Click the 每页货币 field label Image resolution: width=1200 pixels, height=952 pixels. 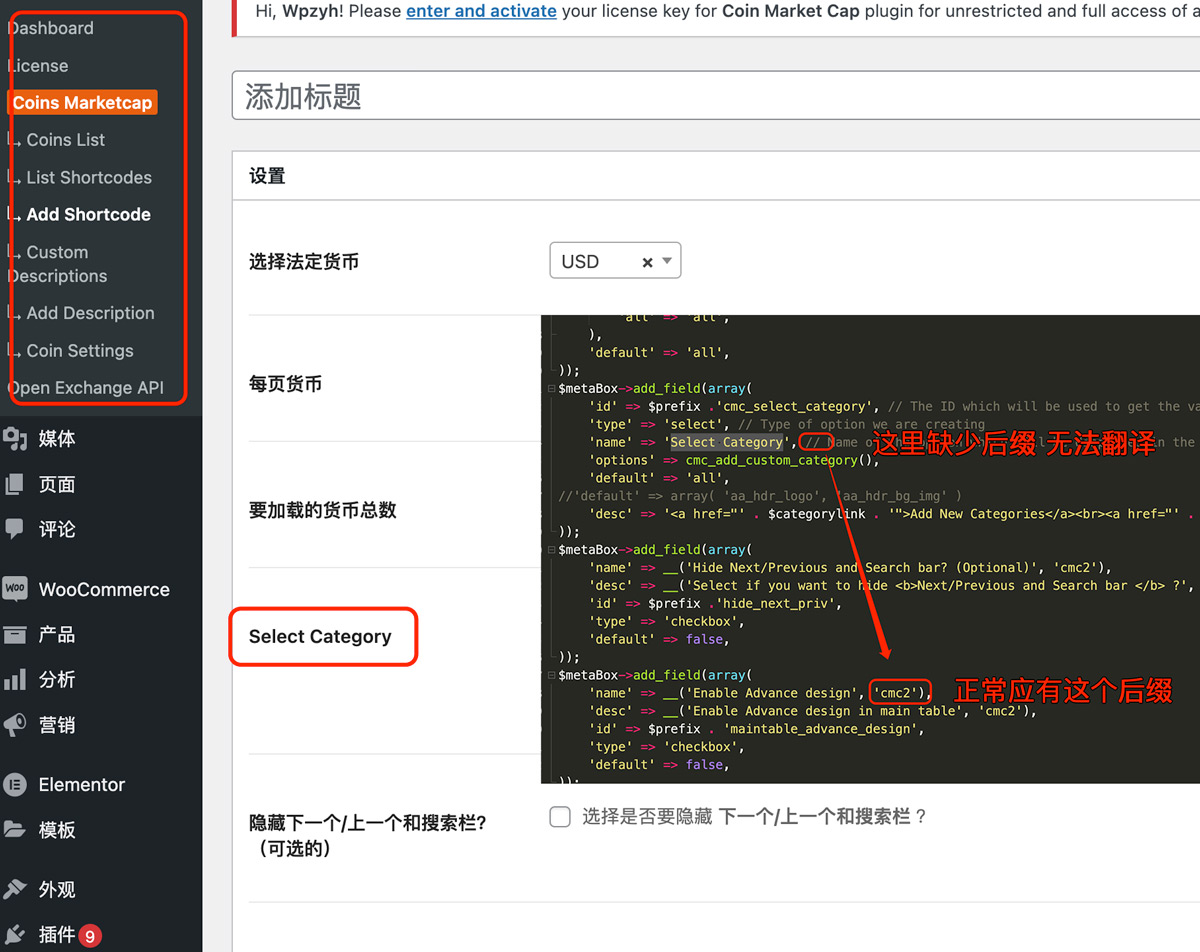tap(285, 384)
